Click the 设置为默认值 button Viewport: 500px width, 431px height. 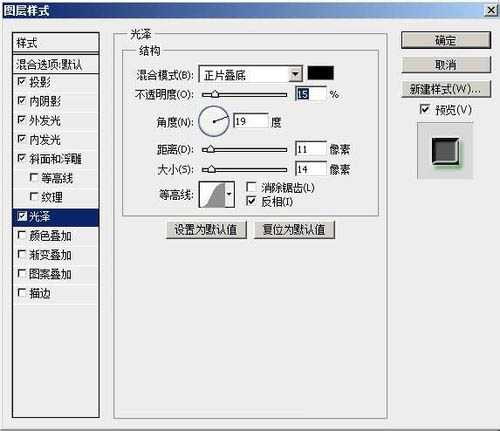[206, 229]
